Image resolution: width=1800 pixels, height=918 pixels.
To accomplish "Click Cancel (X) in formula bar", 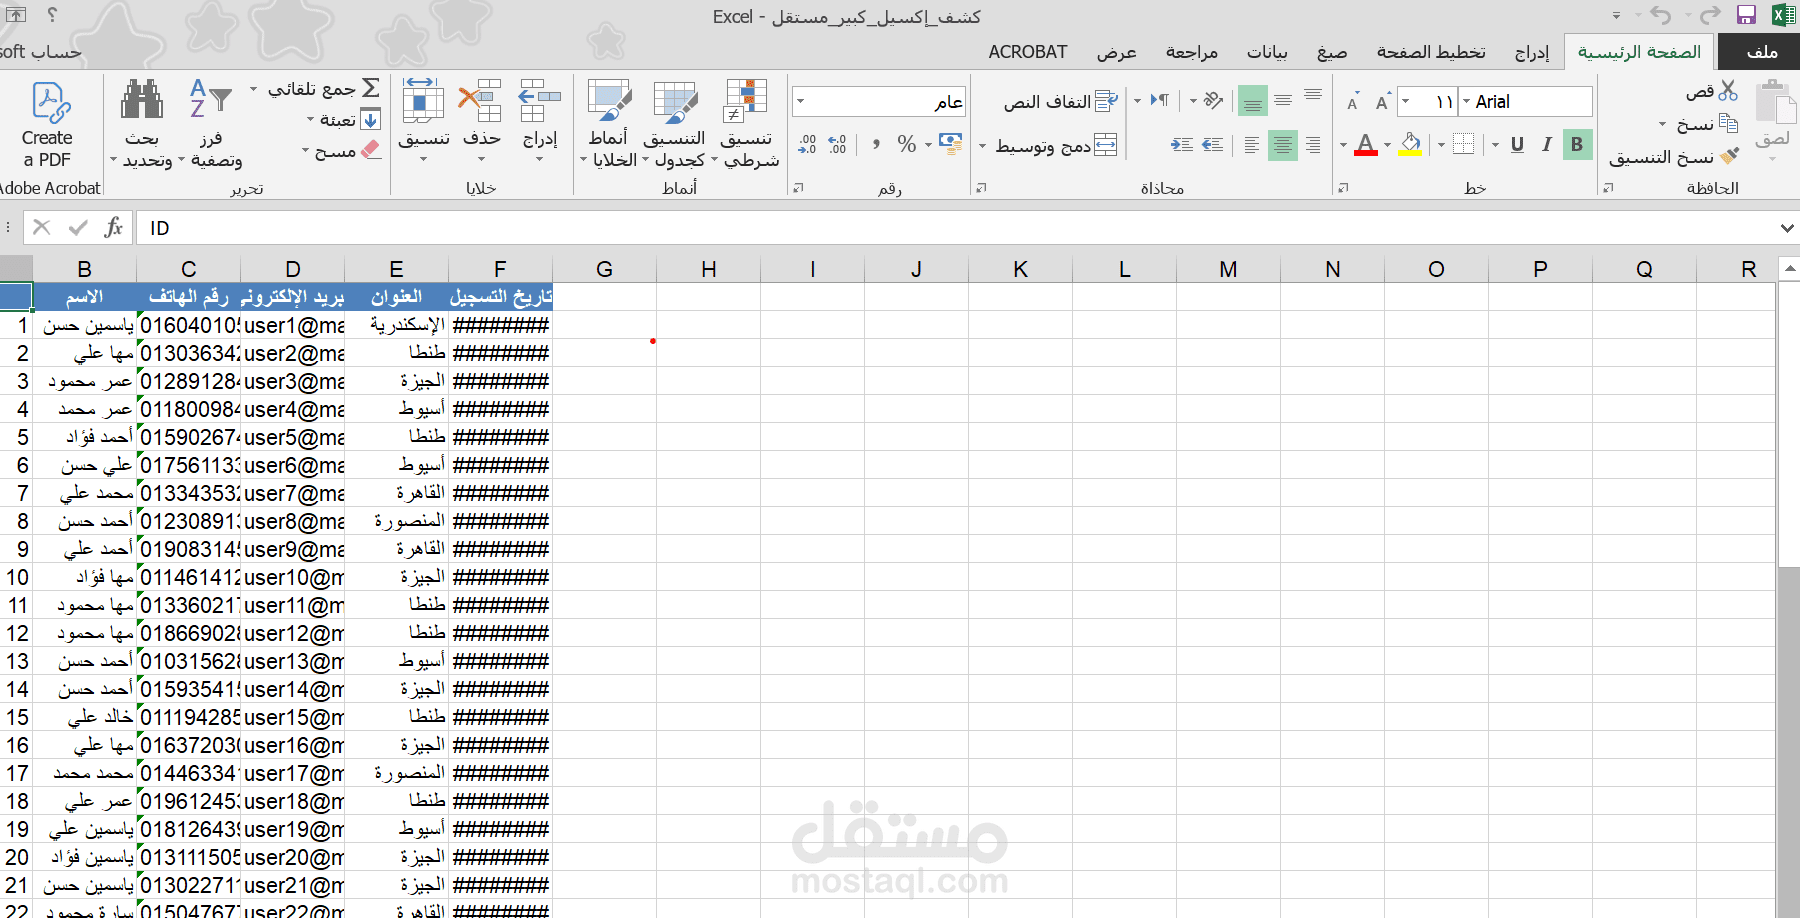I will coord(42,228).
